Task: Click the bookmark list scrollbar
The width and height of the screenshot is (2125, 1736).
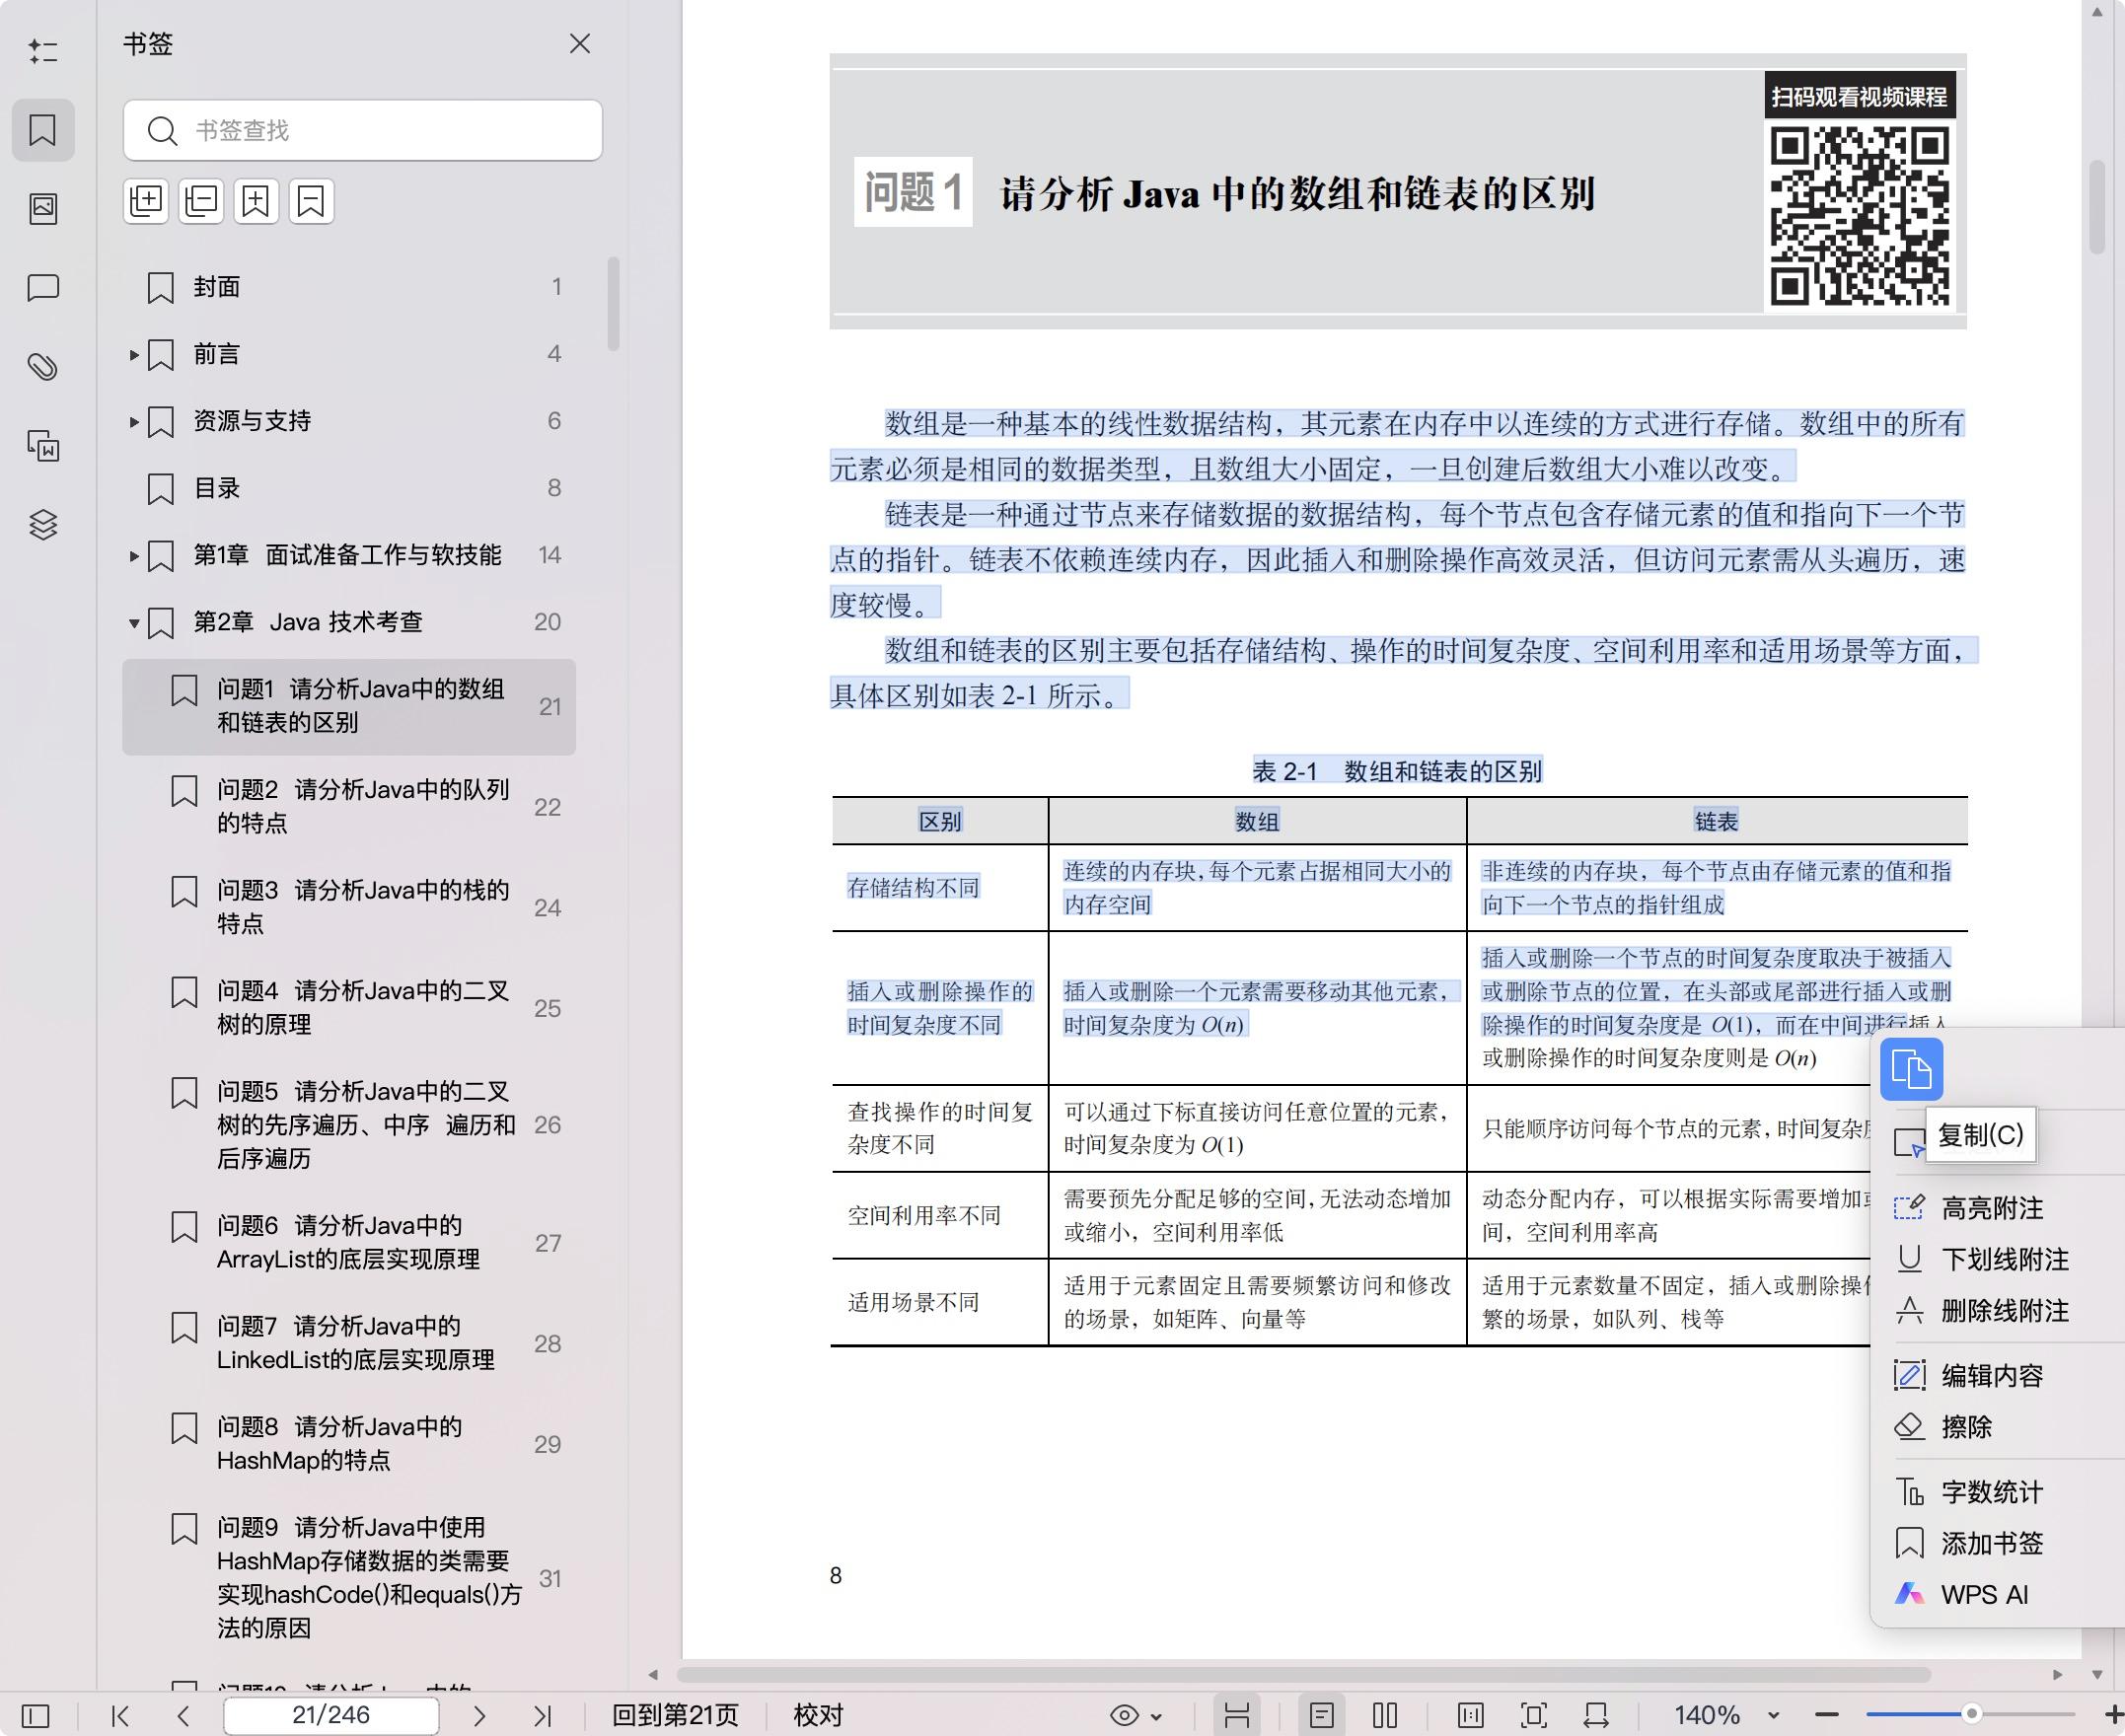Action: coord(613,304)
